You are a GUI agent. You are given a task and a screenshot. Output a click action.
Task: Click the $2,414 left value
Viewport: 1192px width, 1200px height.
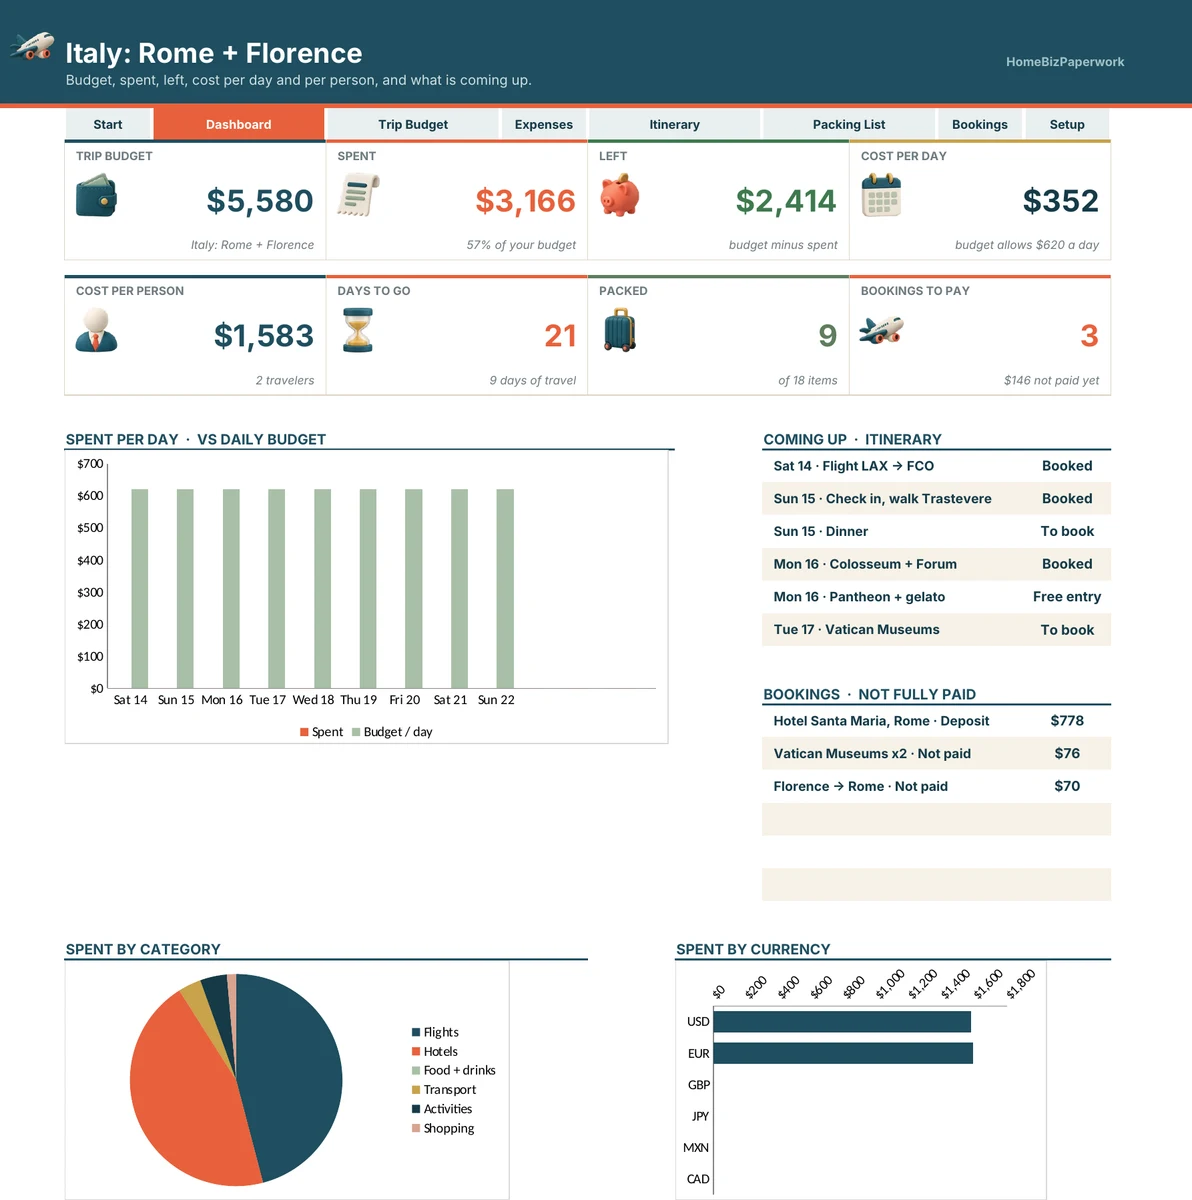click(786, 201)
